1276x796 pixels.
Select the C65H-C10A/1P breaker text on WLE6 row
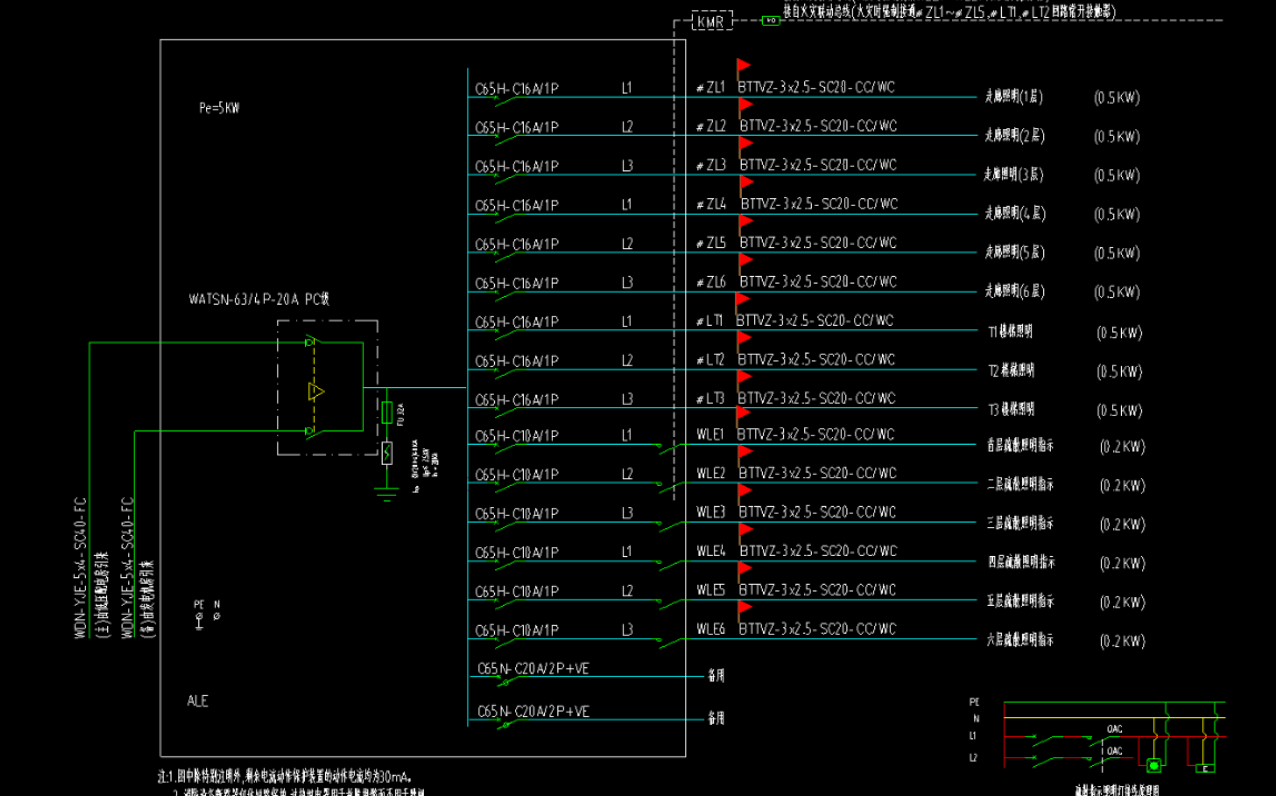pyautogui.click(x=517, y=631)
